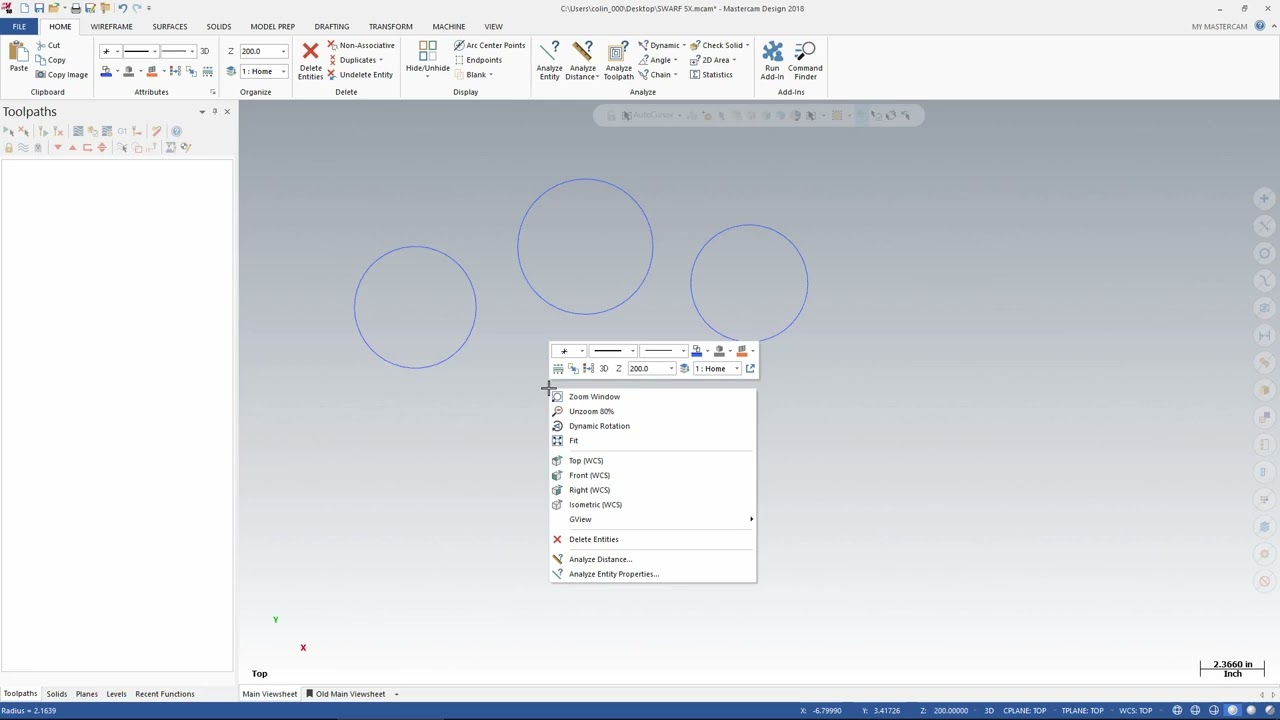This screenshot has height=720, width=1280.
Task: Click the mini toolbar wireframe color icon
Action: click(x=697, y=351)
